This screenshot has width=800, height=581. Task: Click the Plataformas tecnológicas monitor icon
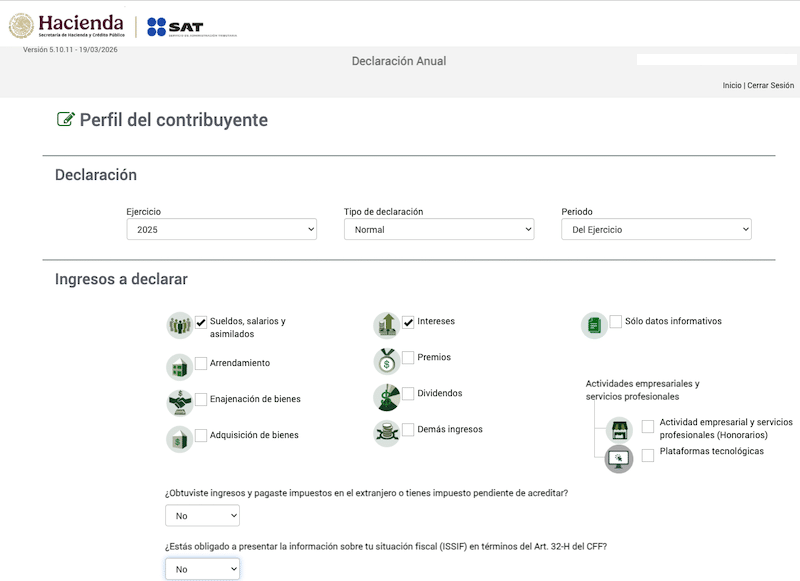[x=620, y=459]
